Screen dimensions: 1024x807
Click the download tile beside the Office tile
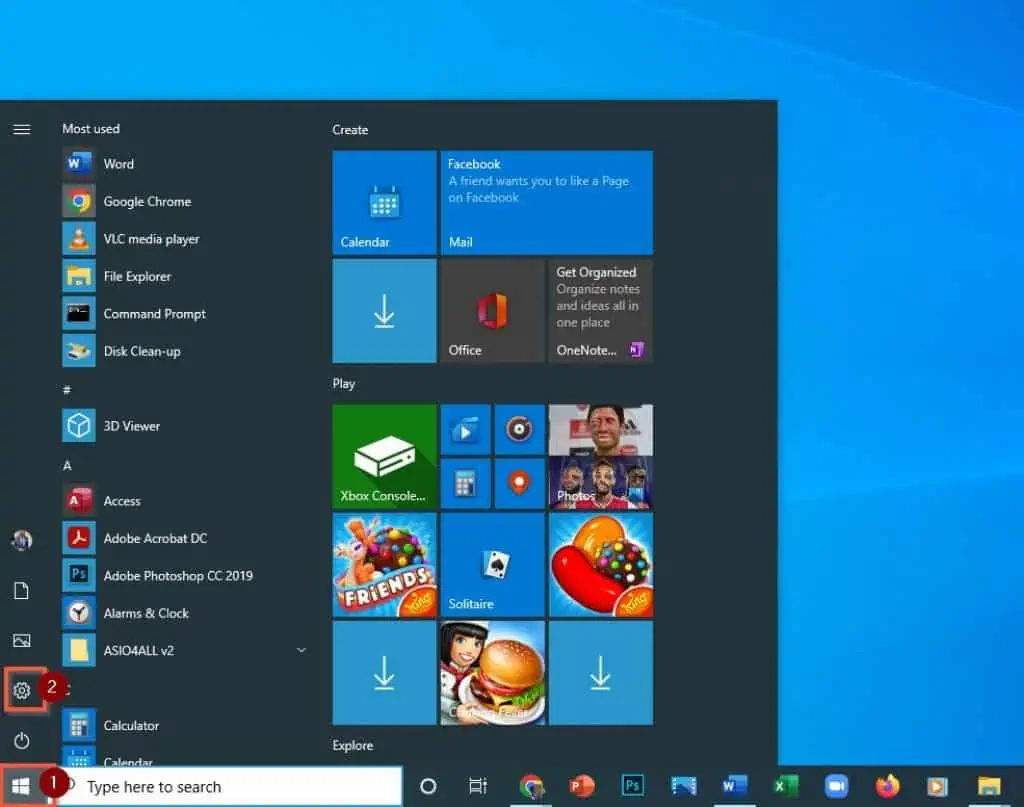point(384,311)
